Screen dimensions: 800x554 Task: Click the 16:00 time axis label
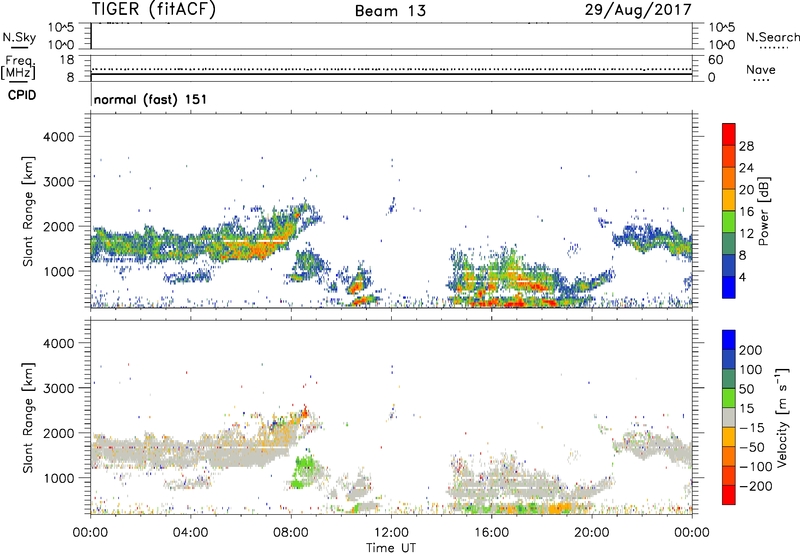coord(491,533)
